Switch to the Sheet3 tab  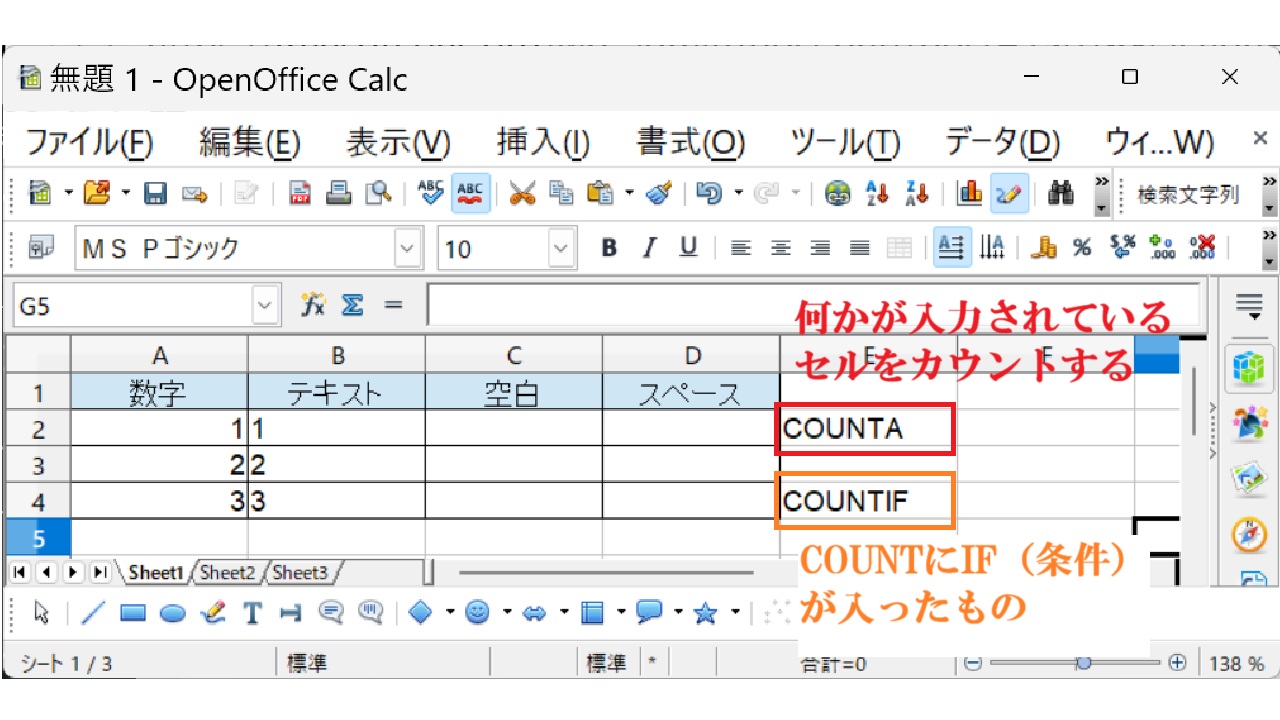pos(300,573)
